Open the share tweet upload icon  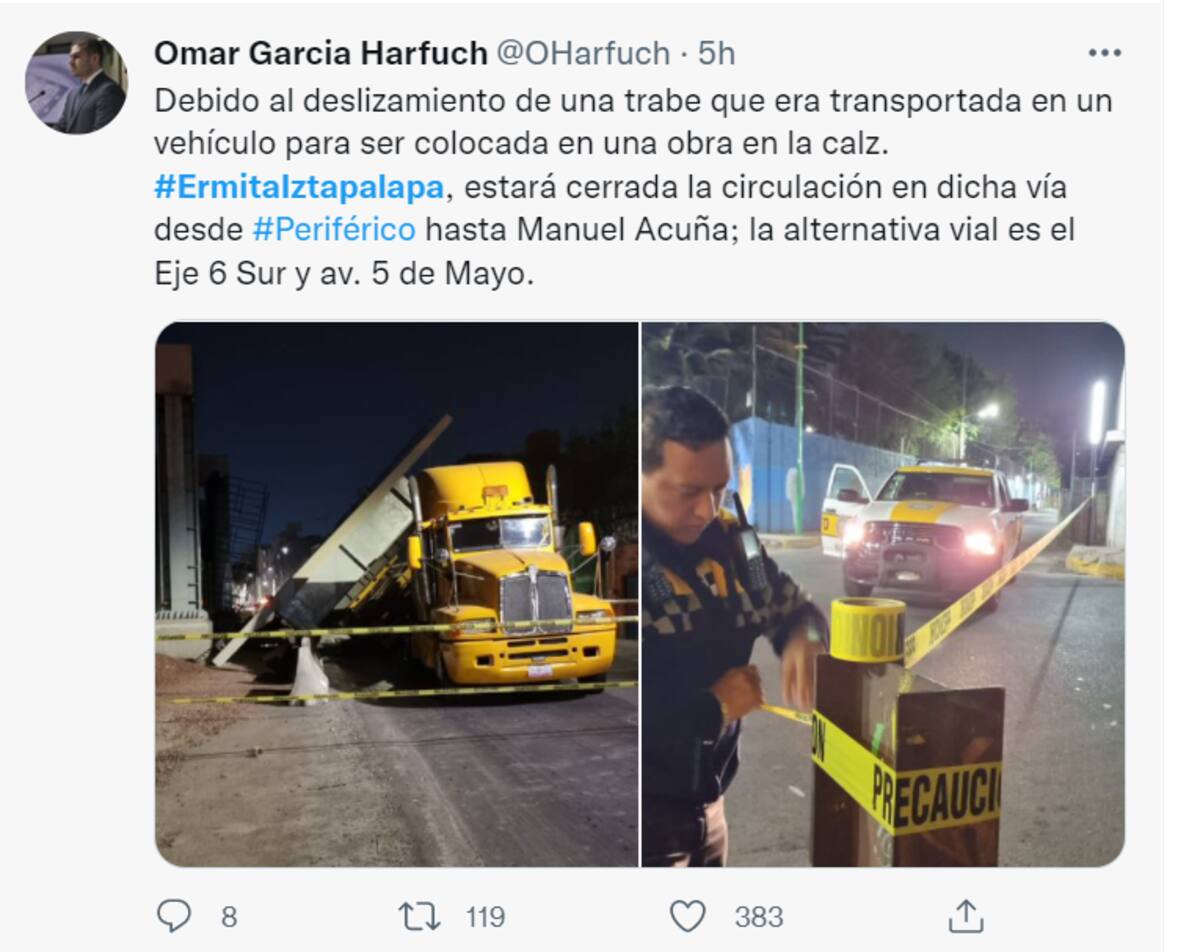pos(964,915)
